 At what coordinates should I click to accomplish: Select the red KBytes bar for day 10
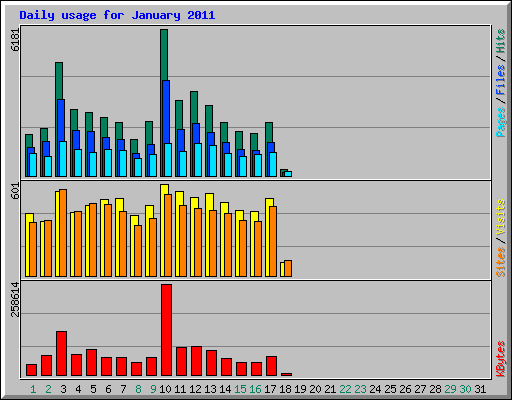(166, 330)
